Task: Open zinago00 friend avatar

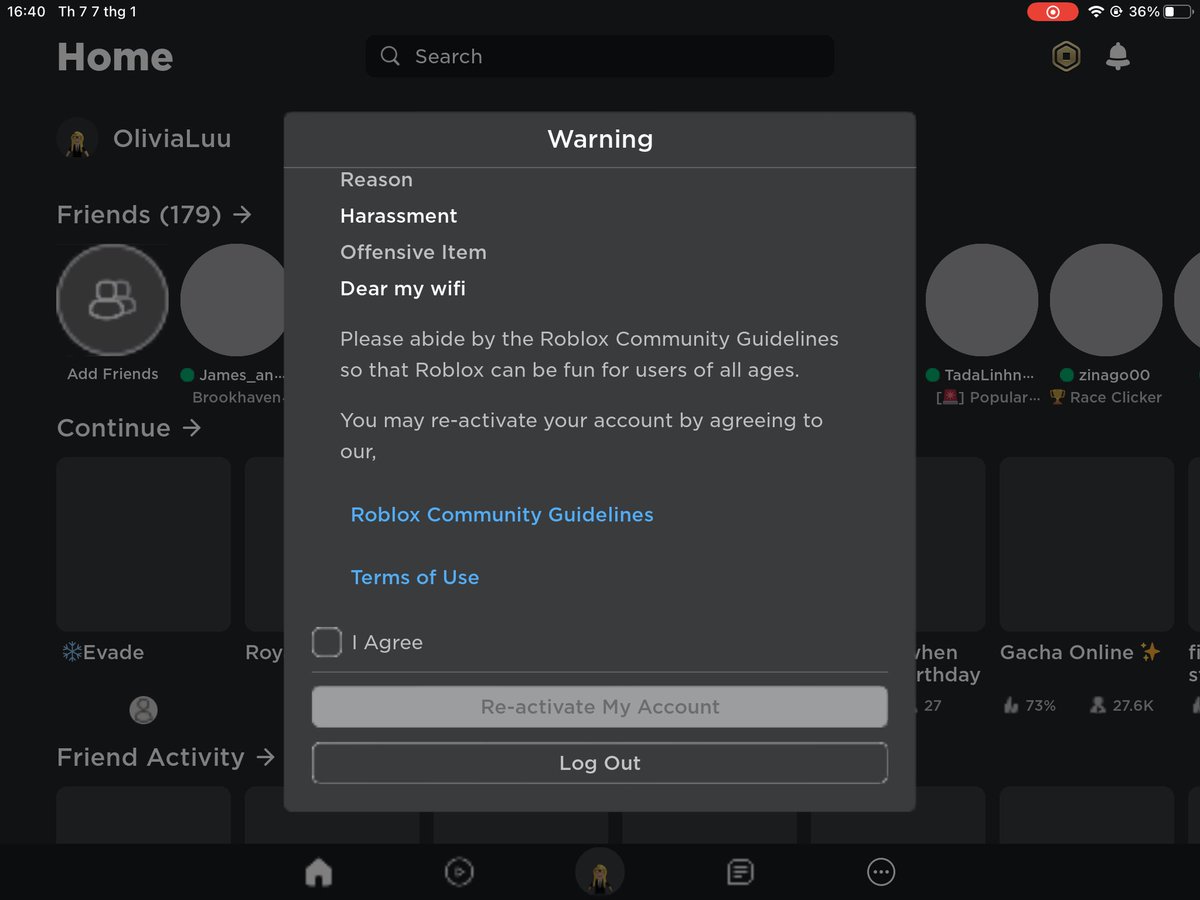Action: tap(1106, 300)
